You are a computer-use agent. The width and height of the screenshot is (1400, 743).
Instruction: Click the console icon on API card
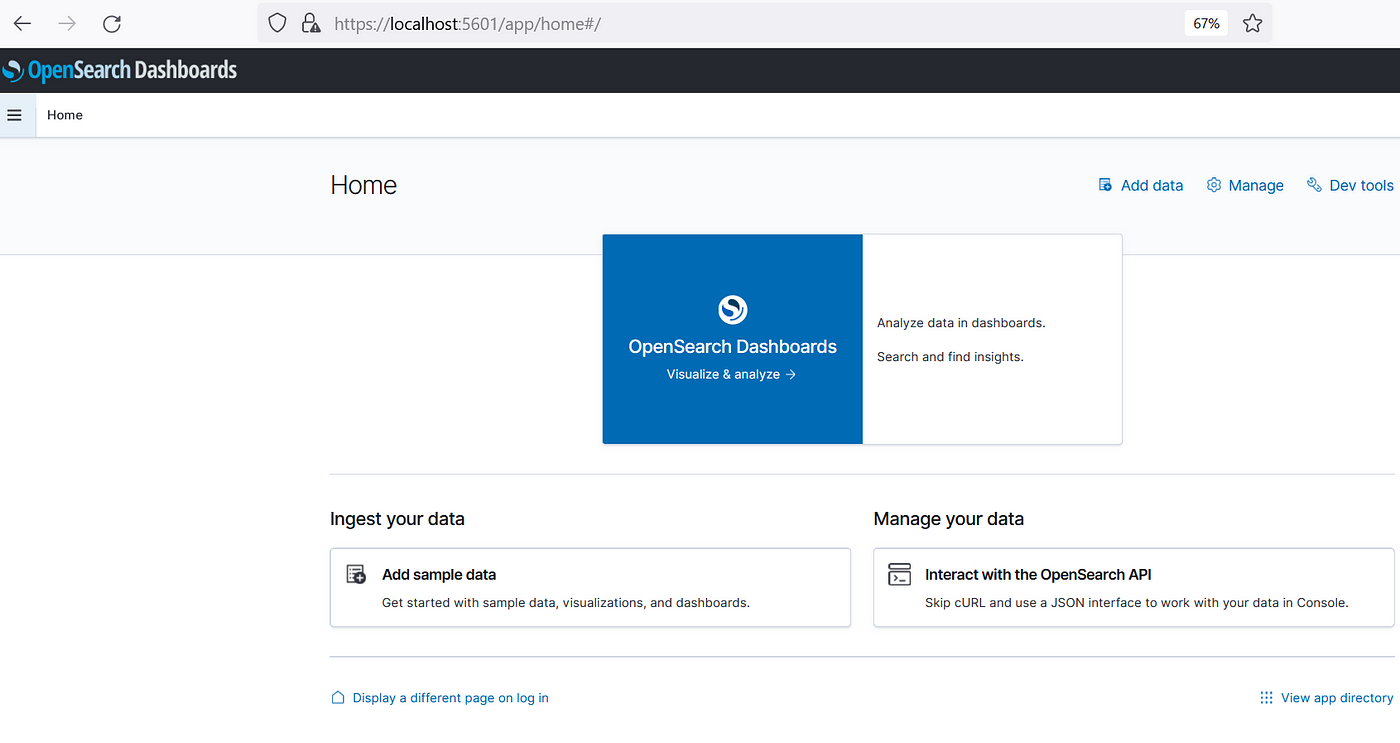899,574
